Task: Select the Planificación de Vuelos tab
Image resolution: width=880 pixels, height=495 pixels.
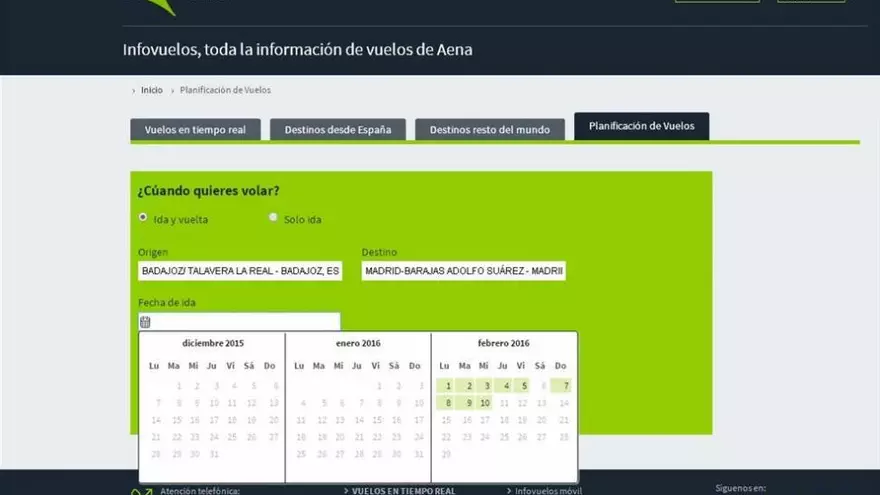Action: tap(641, 126)
